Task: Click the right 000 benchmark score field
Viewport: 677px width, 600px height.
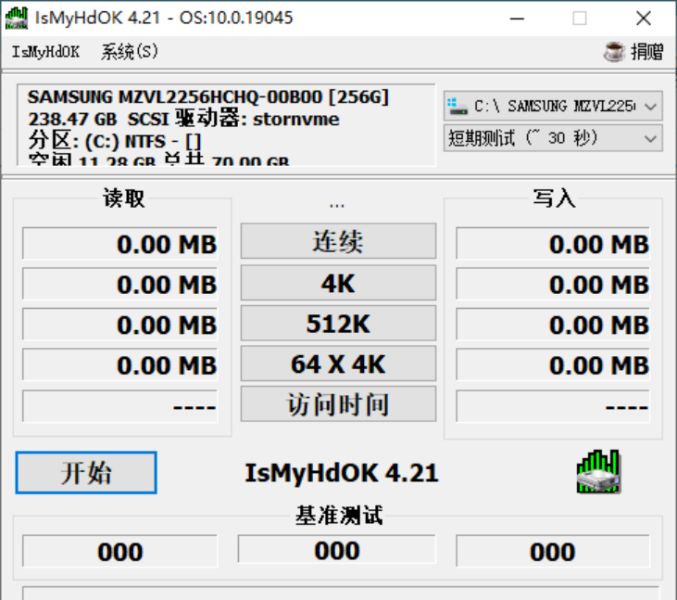Action: [553, 551]
